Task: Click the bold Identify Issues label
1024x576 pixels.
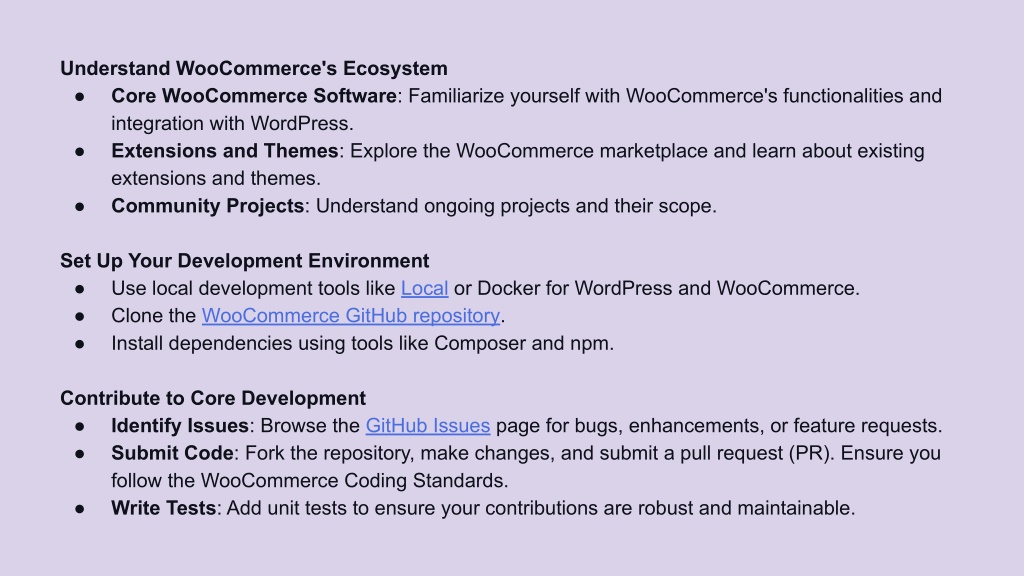Action: coord(180,426)
